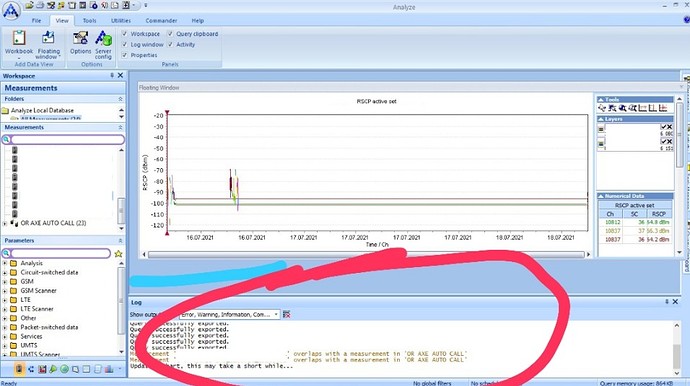Click the chart horizontal scrollbar
Viewport: 690px width, 386px height.
[x=366, y=254]
